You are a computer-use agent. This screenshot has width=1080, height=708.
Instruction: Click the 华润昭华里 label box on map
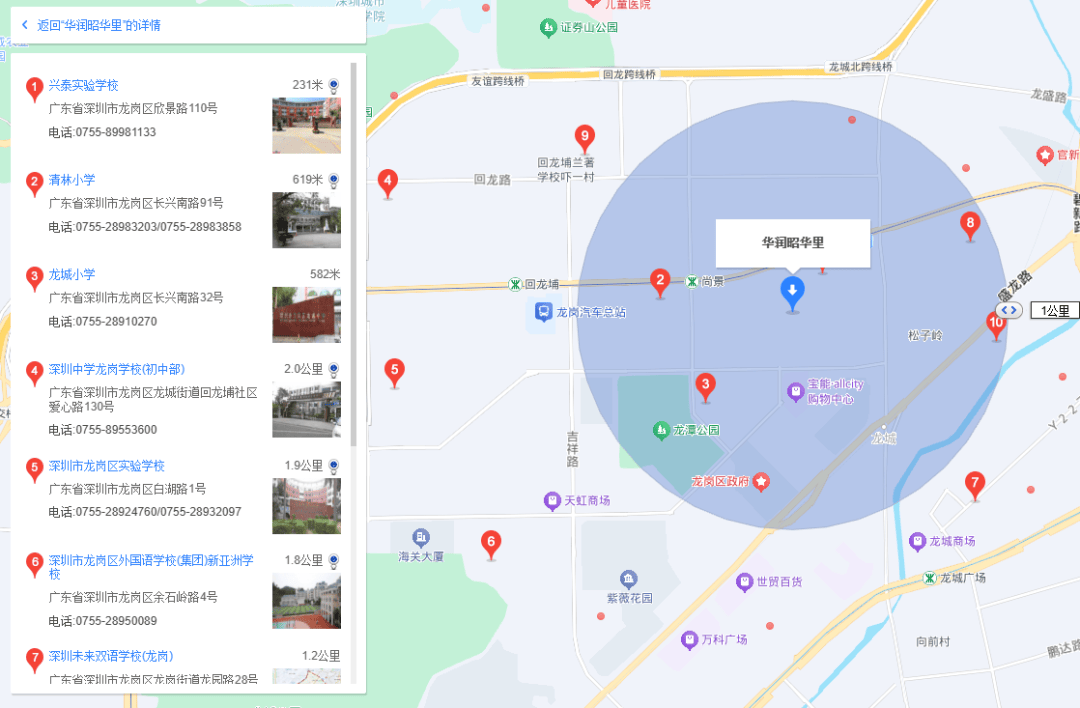(793, 243)
